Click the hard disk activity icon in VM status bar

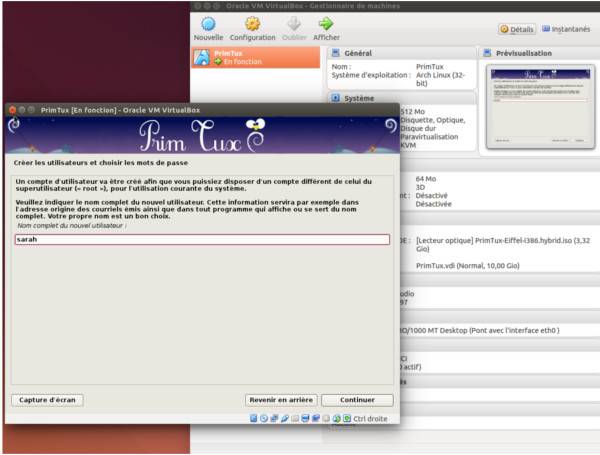coord(253,418)
